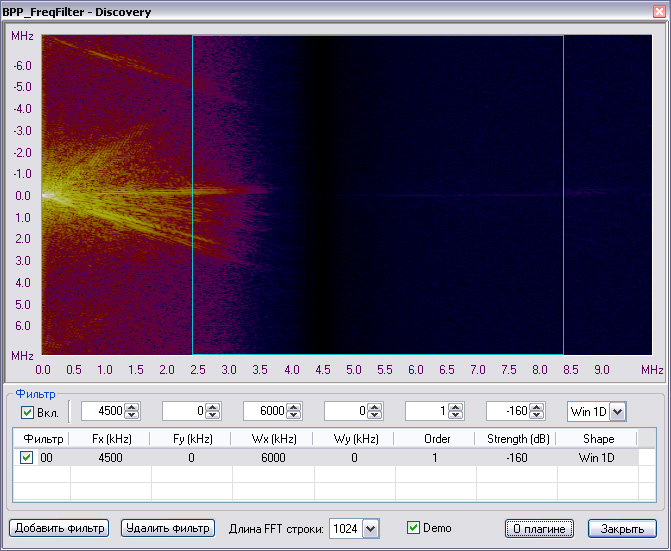Screen dimensions: 671x551
Task: Click the Фильтр column header
Action: coord(42,438)
